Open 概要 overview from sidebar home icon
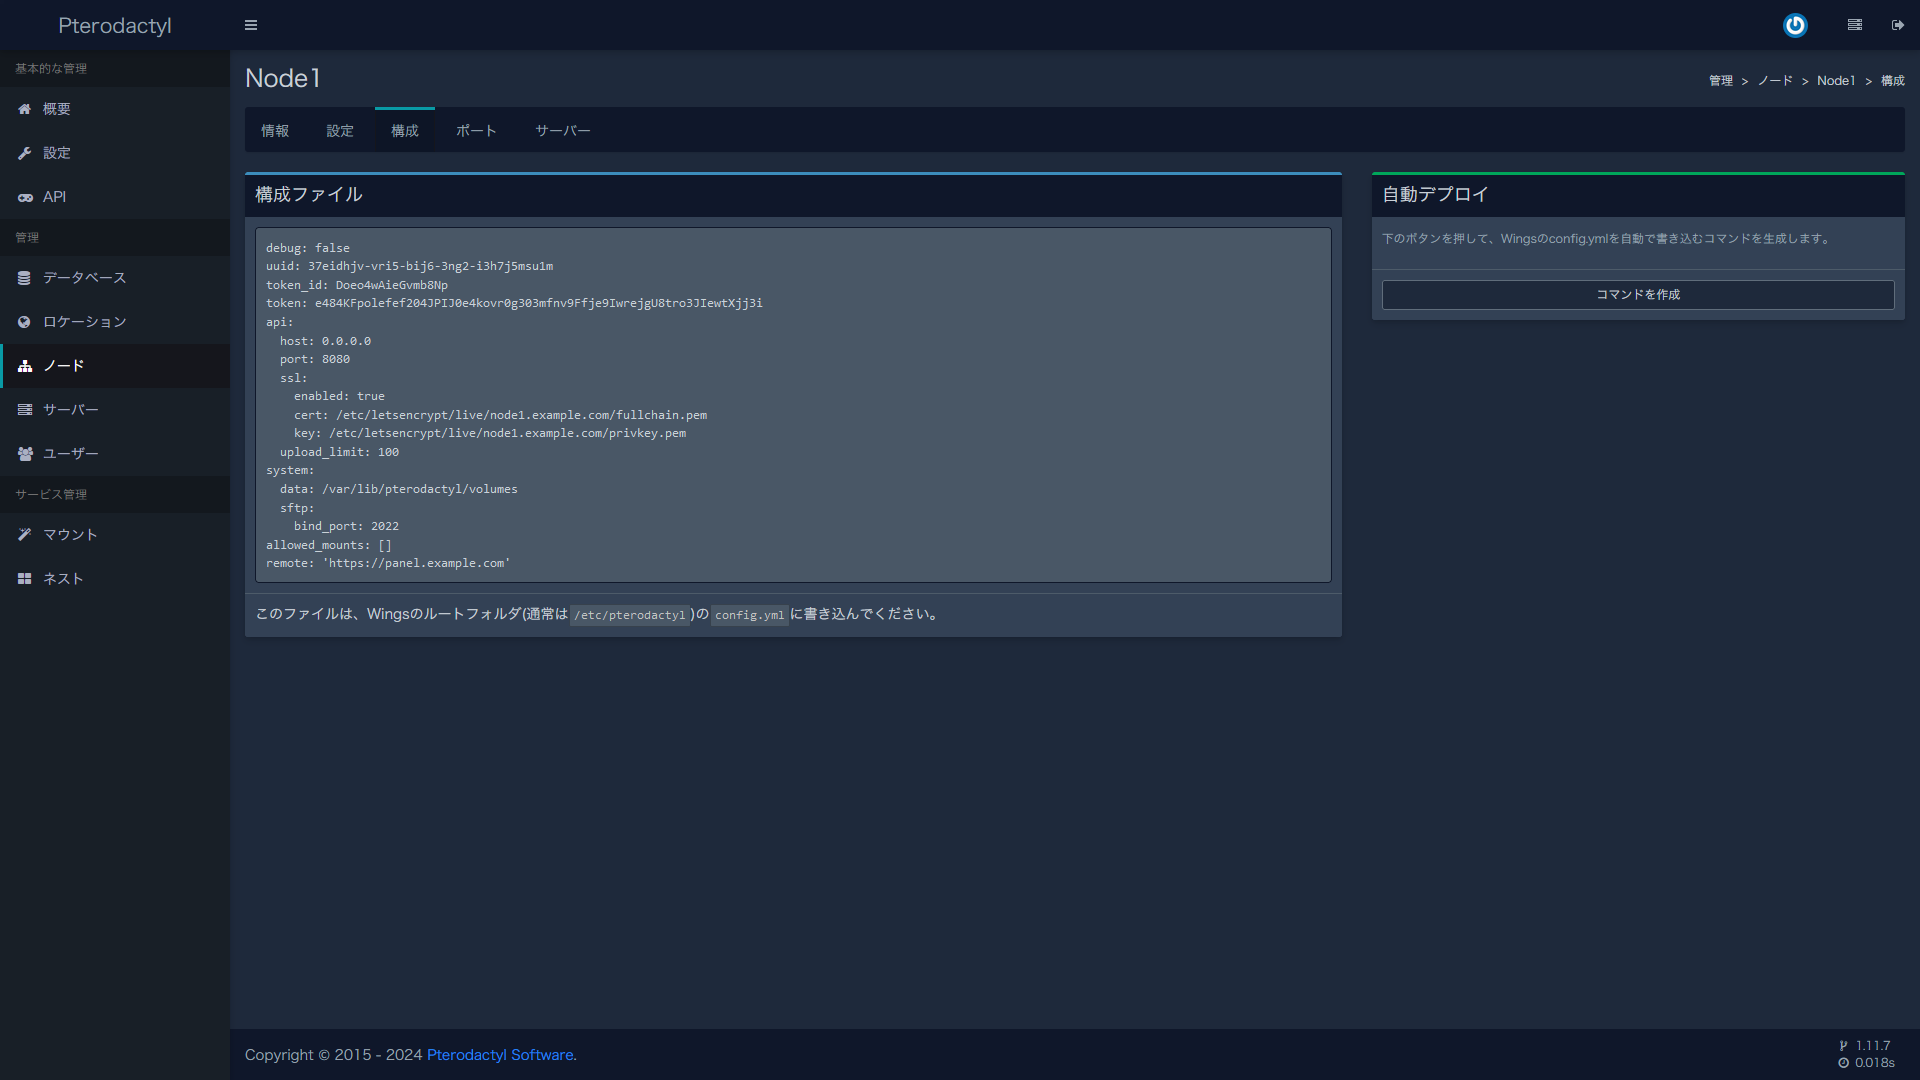 tap(56, 109)
